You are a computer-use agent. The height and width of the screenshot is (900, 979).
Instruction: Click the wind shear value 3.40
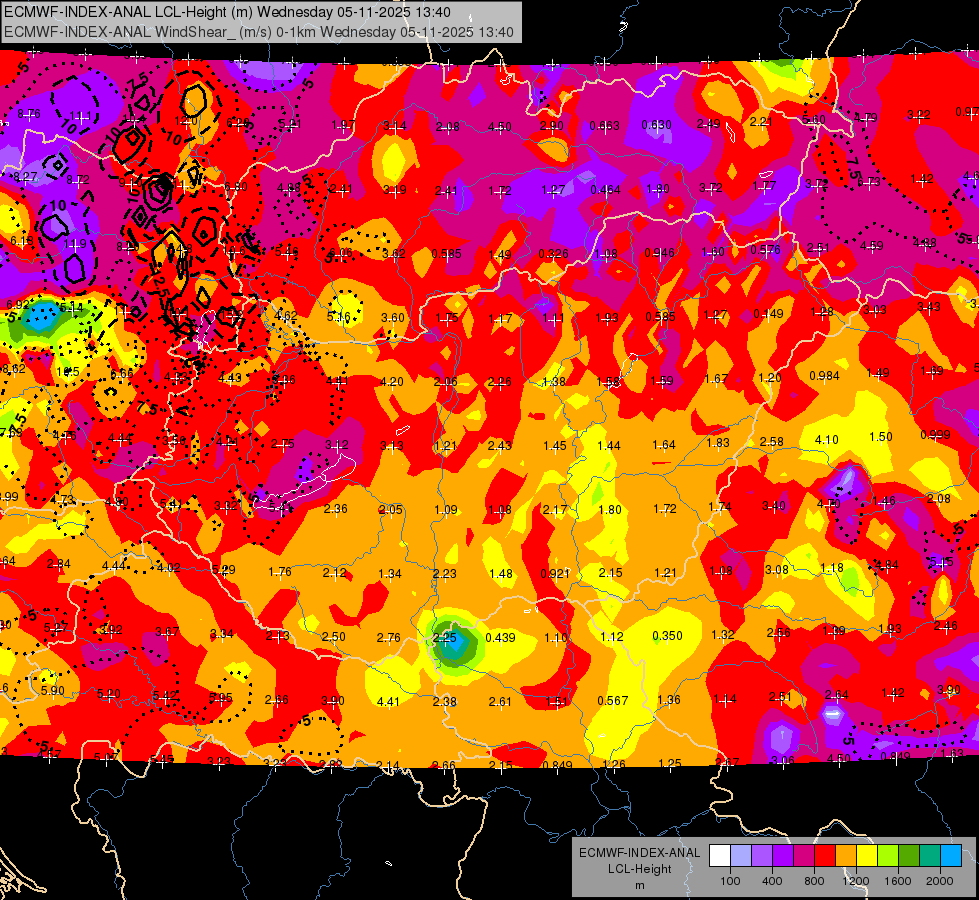[774, 506]
